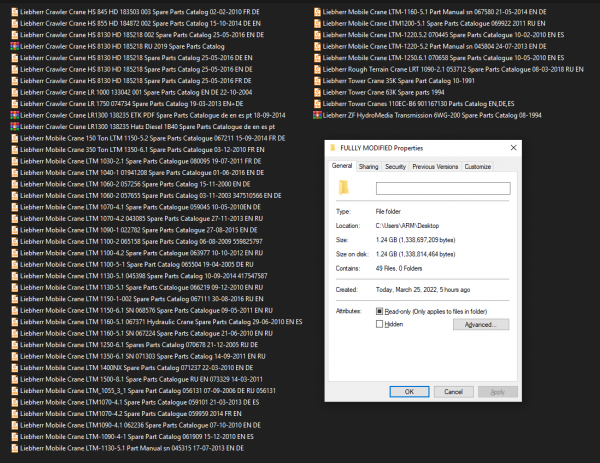The height and width of the screenshot is (463, 600).
Task: Select LTM-1220-5.2 Part Manual sn 045804
Action: (430, 46)
